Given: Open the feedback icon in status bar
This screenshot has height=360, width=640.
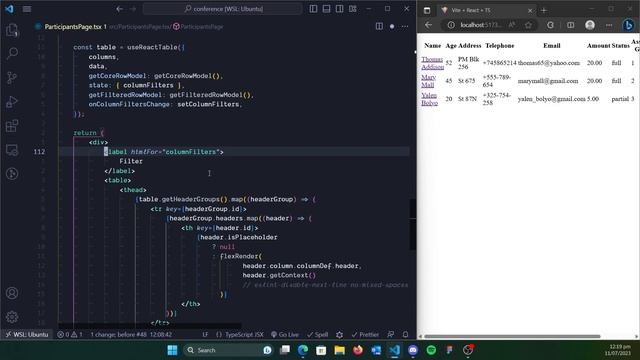Looking at the screenshot, I should (x=391, y=335).
